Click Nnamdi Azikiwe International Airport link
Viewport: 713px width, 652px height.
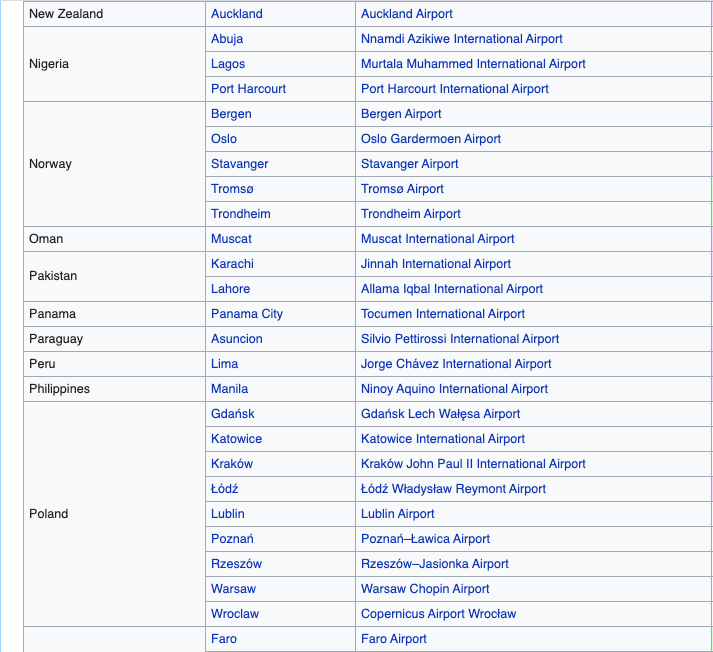[x=461, y=39]
